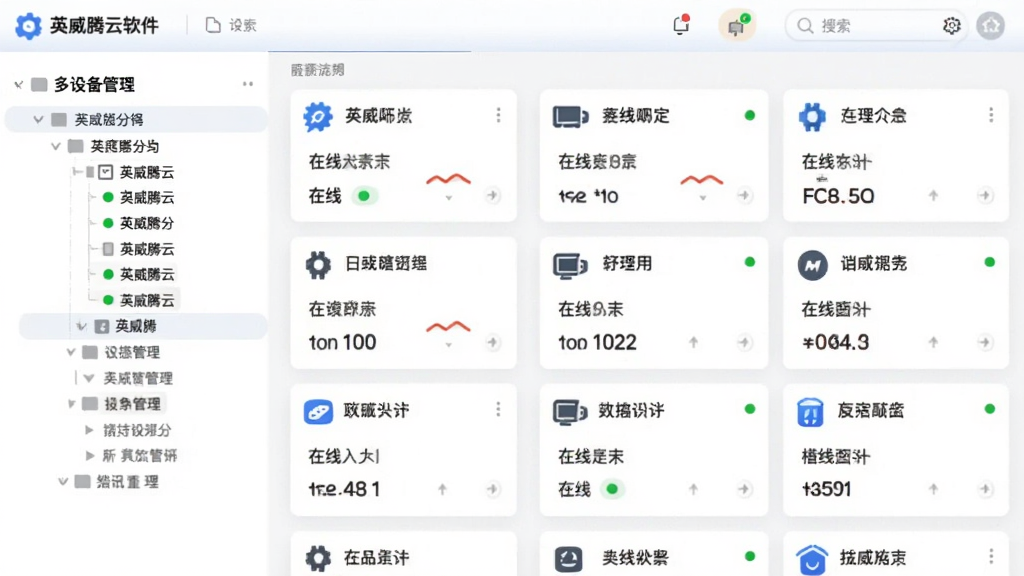Screen dimensions: 1024x576
Task: Click the monitor icon on the "ton 1022" card
Action: 569,265
